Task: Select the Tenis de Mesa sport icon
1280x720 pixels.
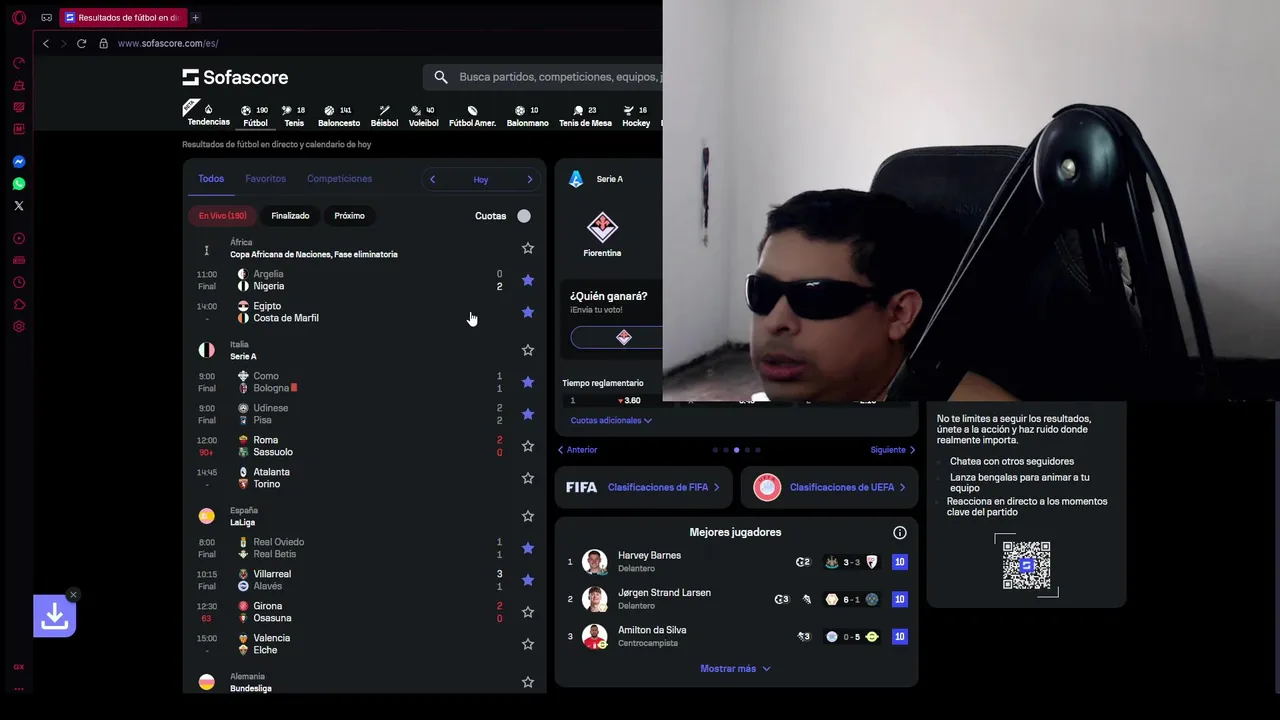Action: [x=585, y=116]
